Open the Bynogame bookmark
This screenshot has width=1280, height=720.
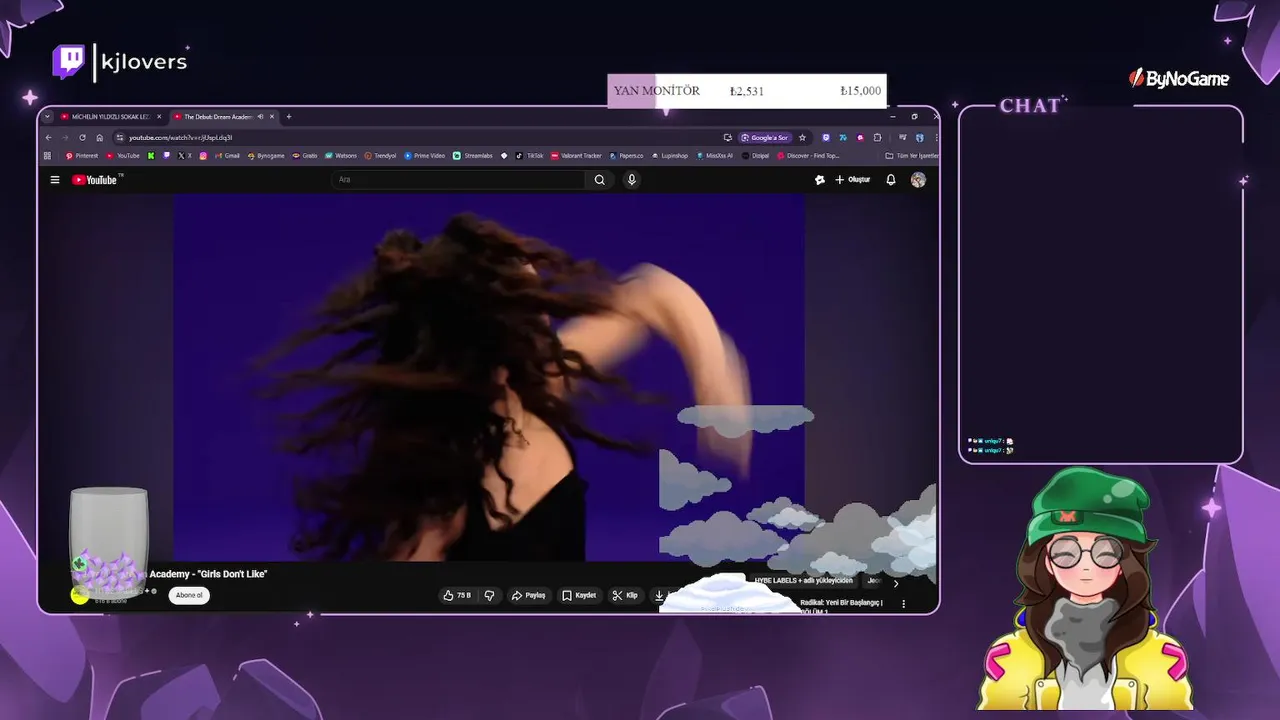[265, 156]
